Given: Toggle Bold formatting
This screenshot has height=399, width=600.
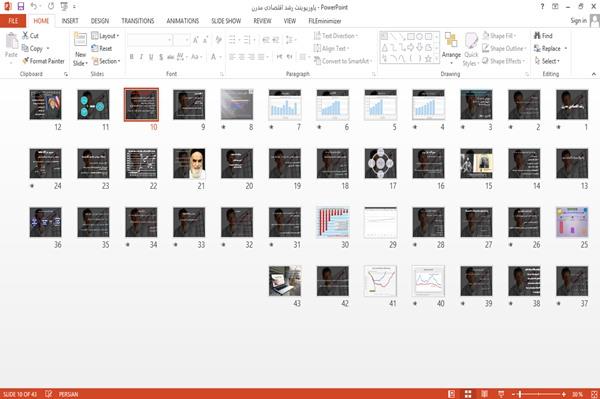Looking at the screenshot, I should tap(132, 57).
